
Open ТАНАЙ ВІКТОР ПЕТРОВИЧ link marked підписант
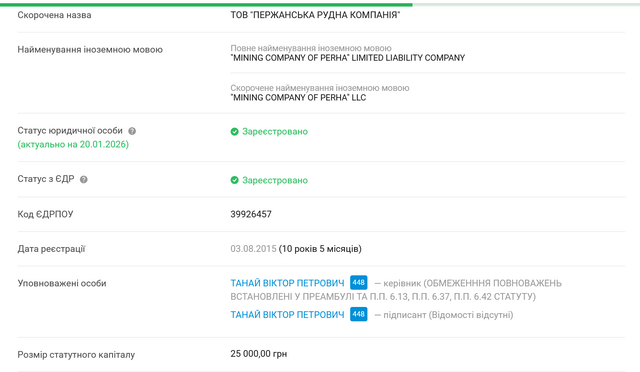(287, 315)
